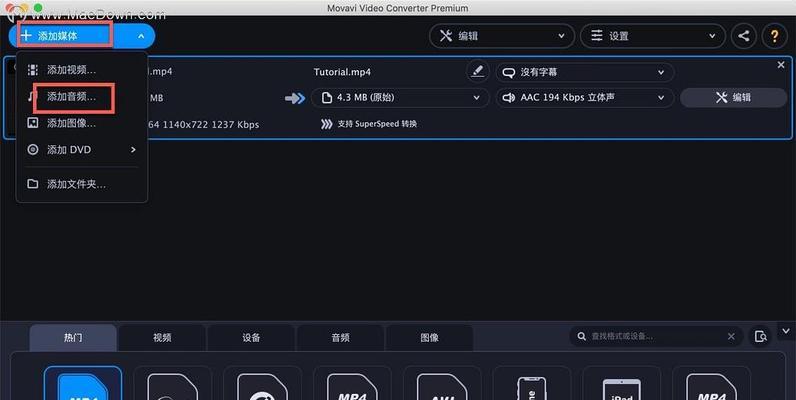This screenshot has height=400, width=796.
Task: Select the iPad device preset
Action: click(621, 384)
